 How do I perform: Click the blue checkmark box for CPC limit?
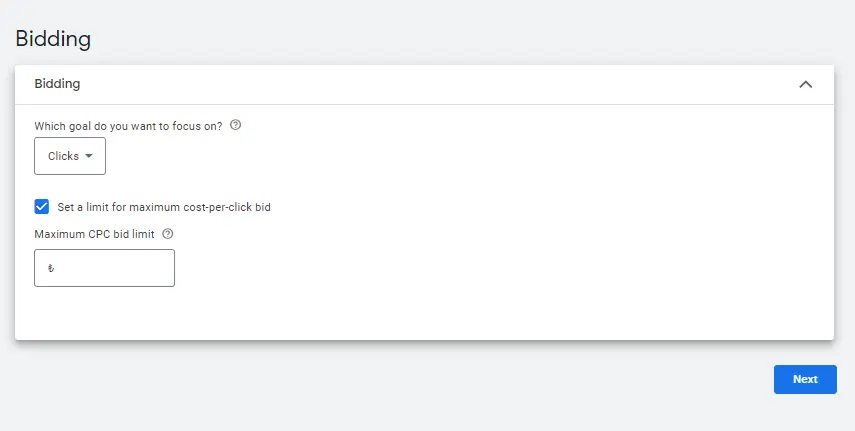point(41,207)
